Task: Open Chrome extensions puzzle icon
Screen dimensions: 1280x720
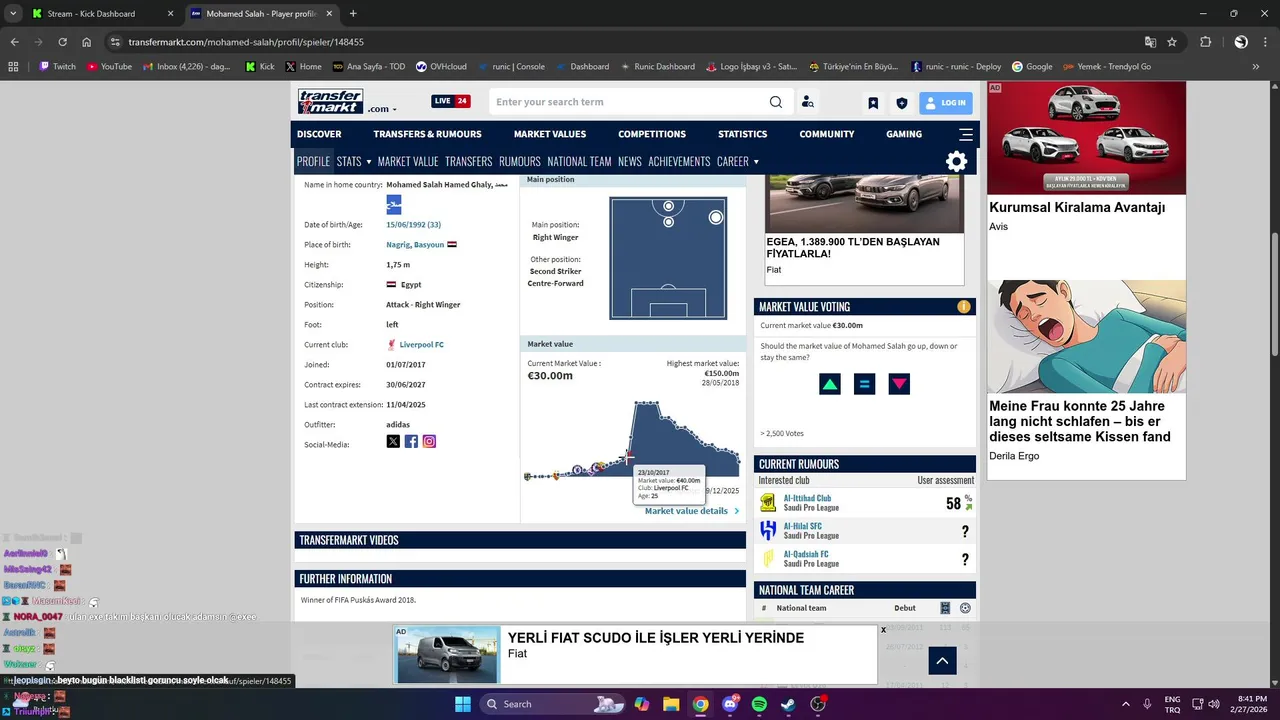Action: click(1206, 42)
